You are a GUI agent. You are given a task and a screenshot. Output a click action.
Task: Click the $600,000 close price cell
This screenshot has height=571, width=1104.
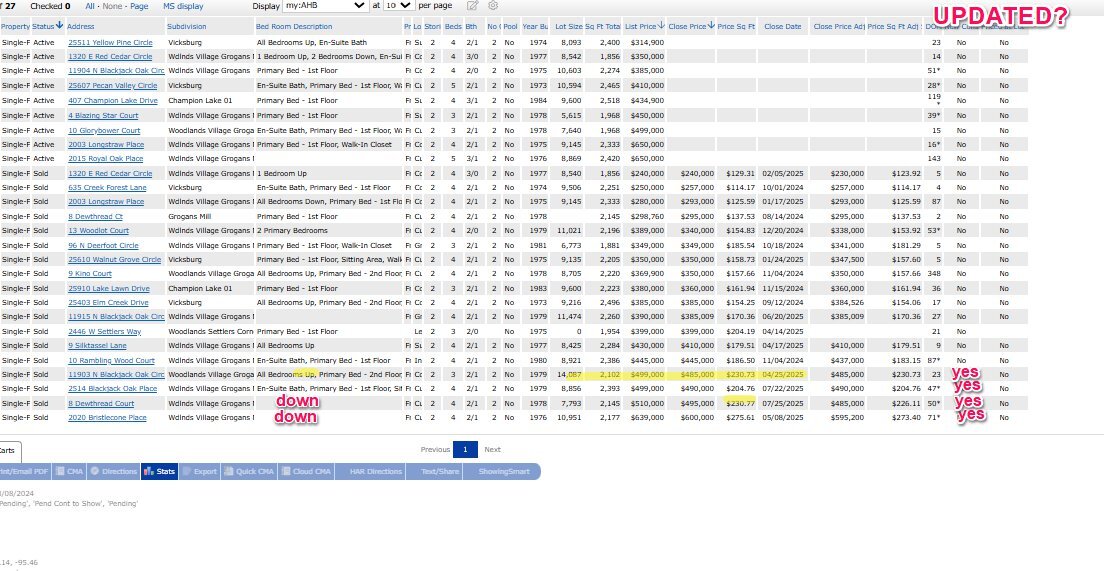pyautogui.click(x=697, y=418)
